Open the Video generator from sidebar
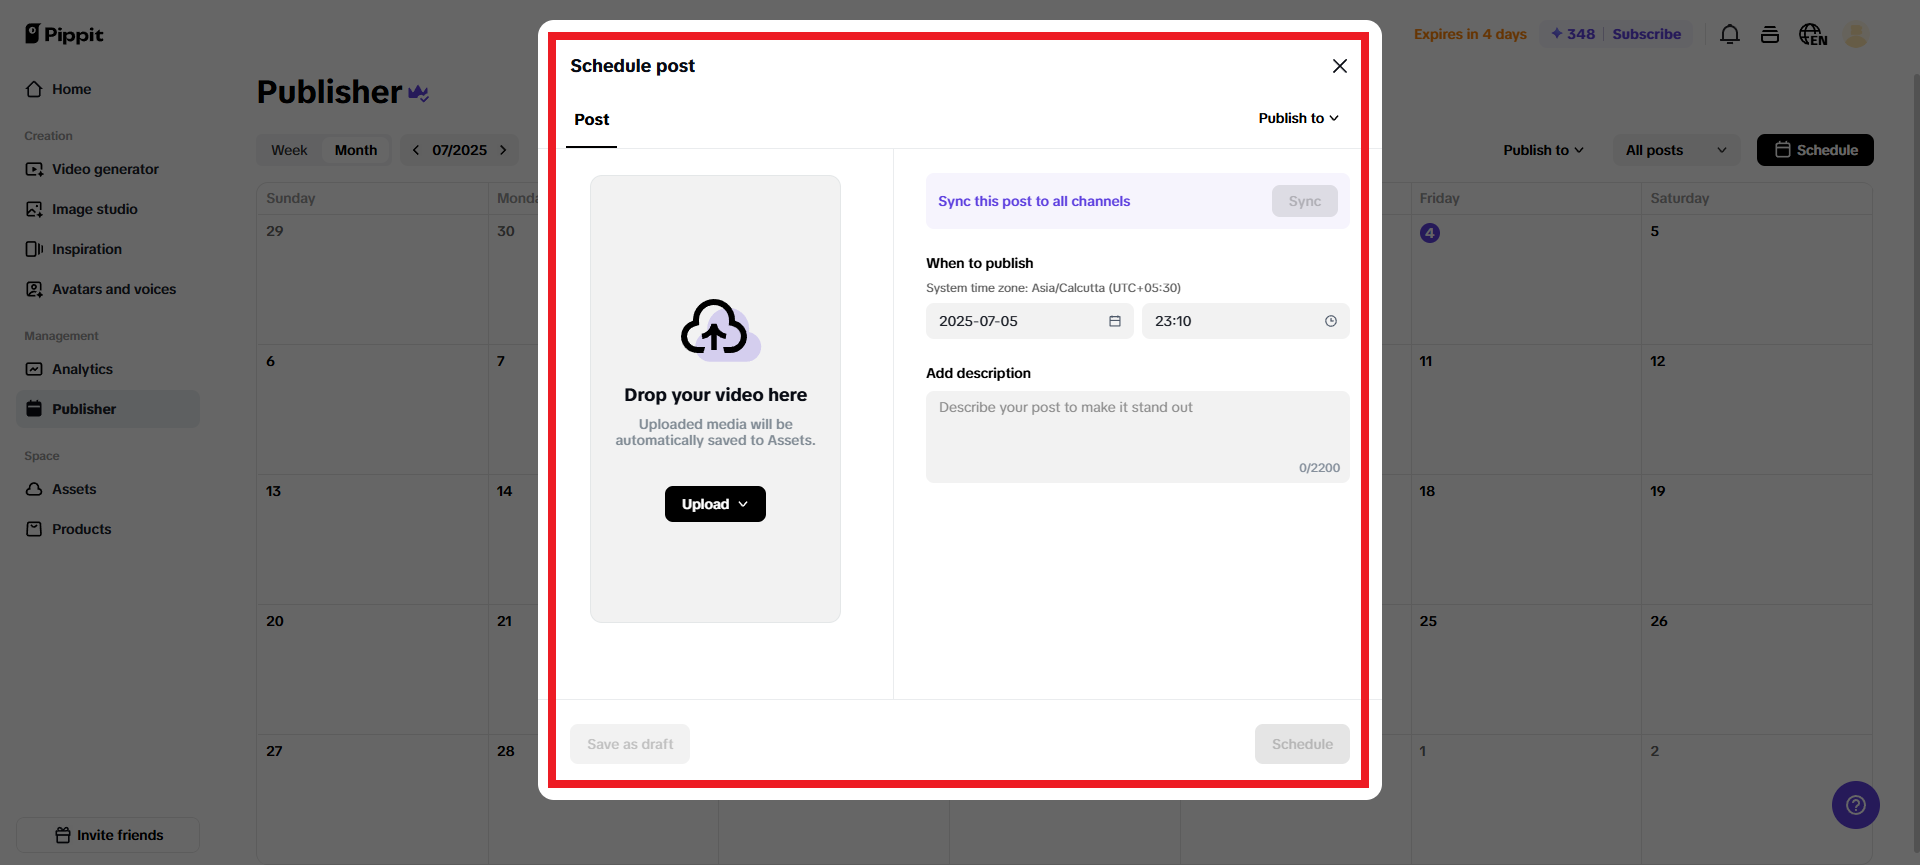This screenshot has width=1920, height=865. pos(34,169)
